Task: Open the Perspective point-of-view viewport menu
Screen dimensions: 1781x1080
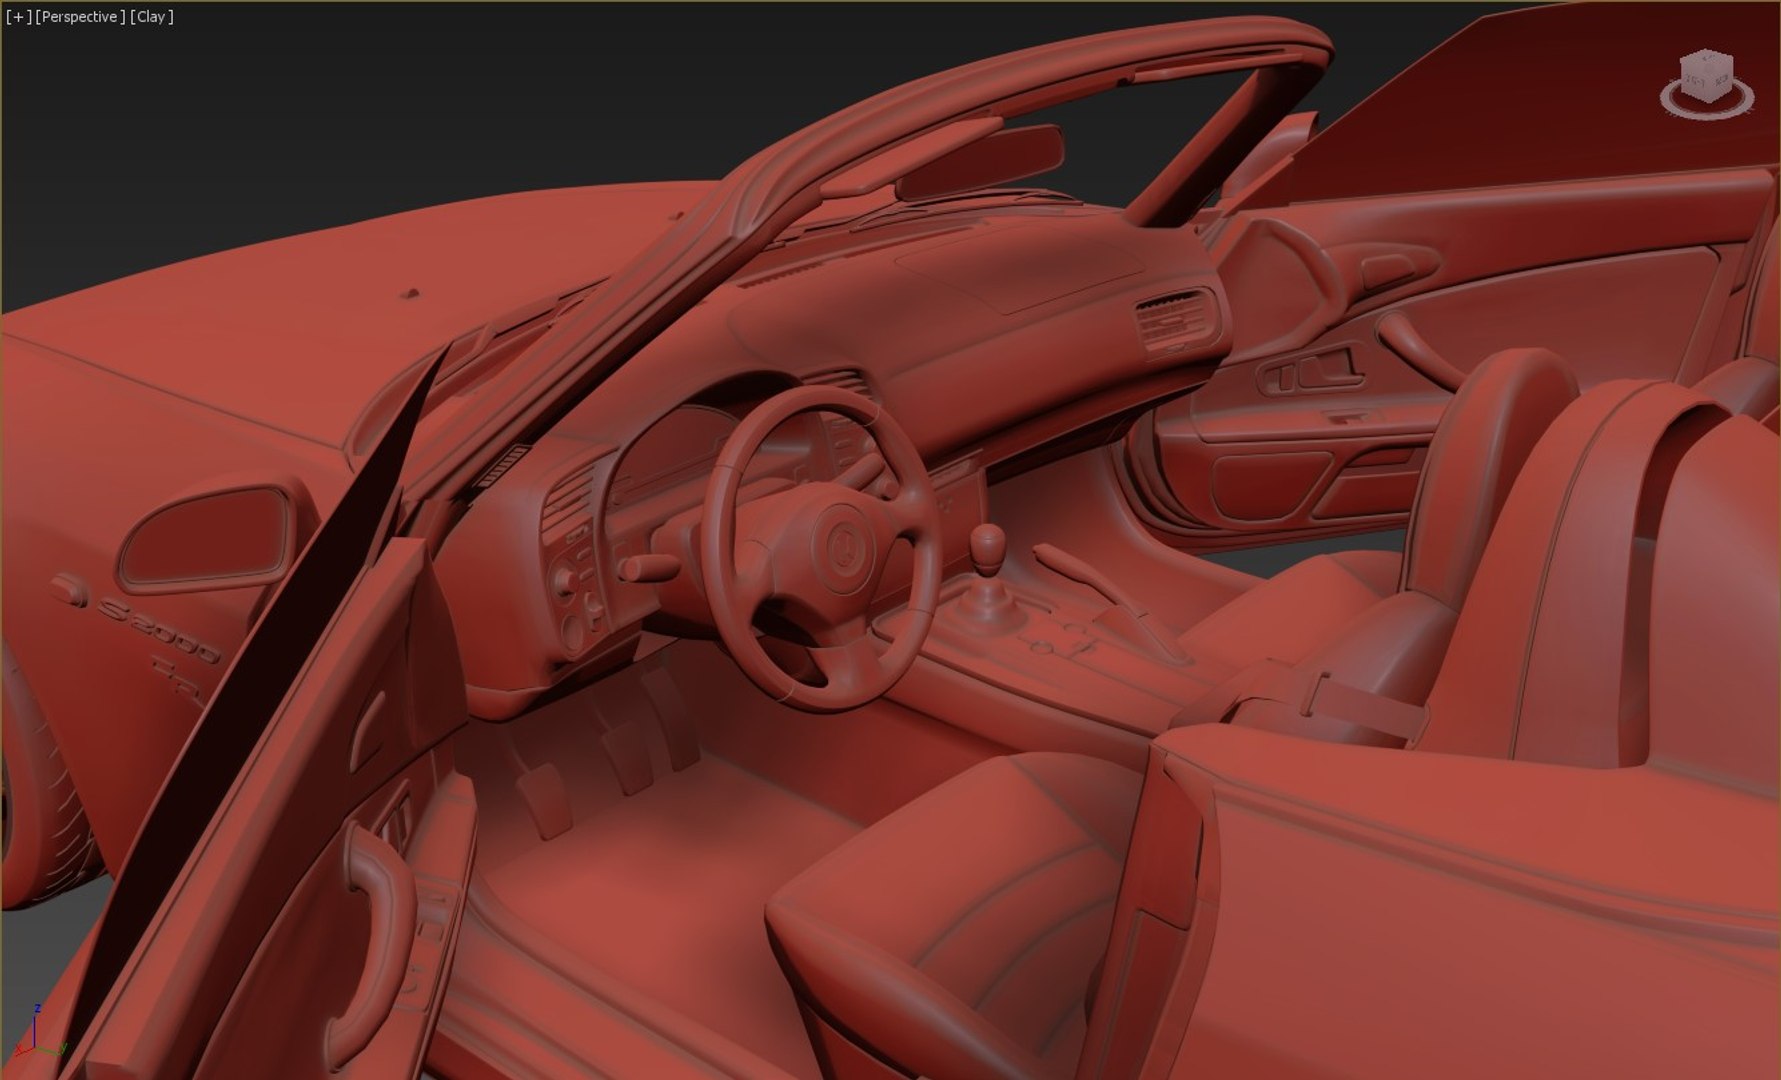Action: pos(80,17)
